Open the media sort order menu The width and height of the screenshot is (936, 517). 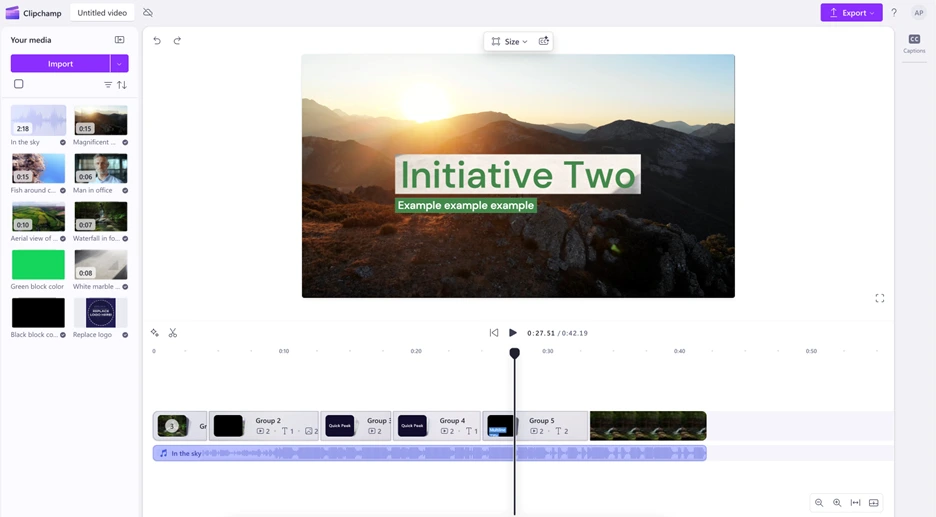pos(122,85)
